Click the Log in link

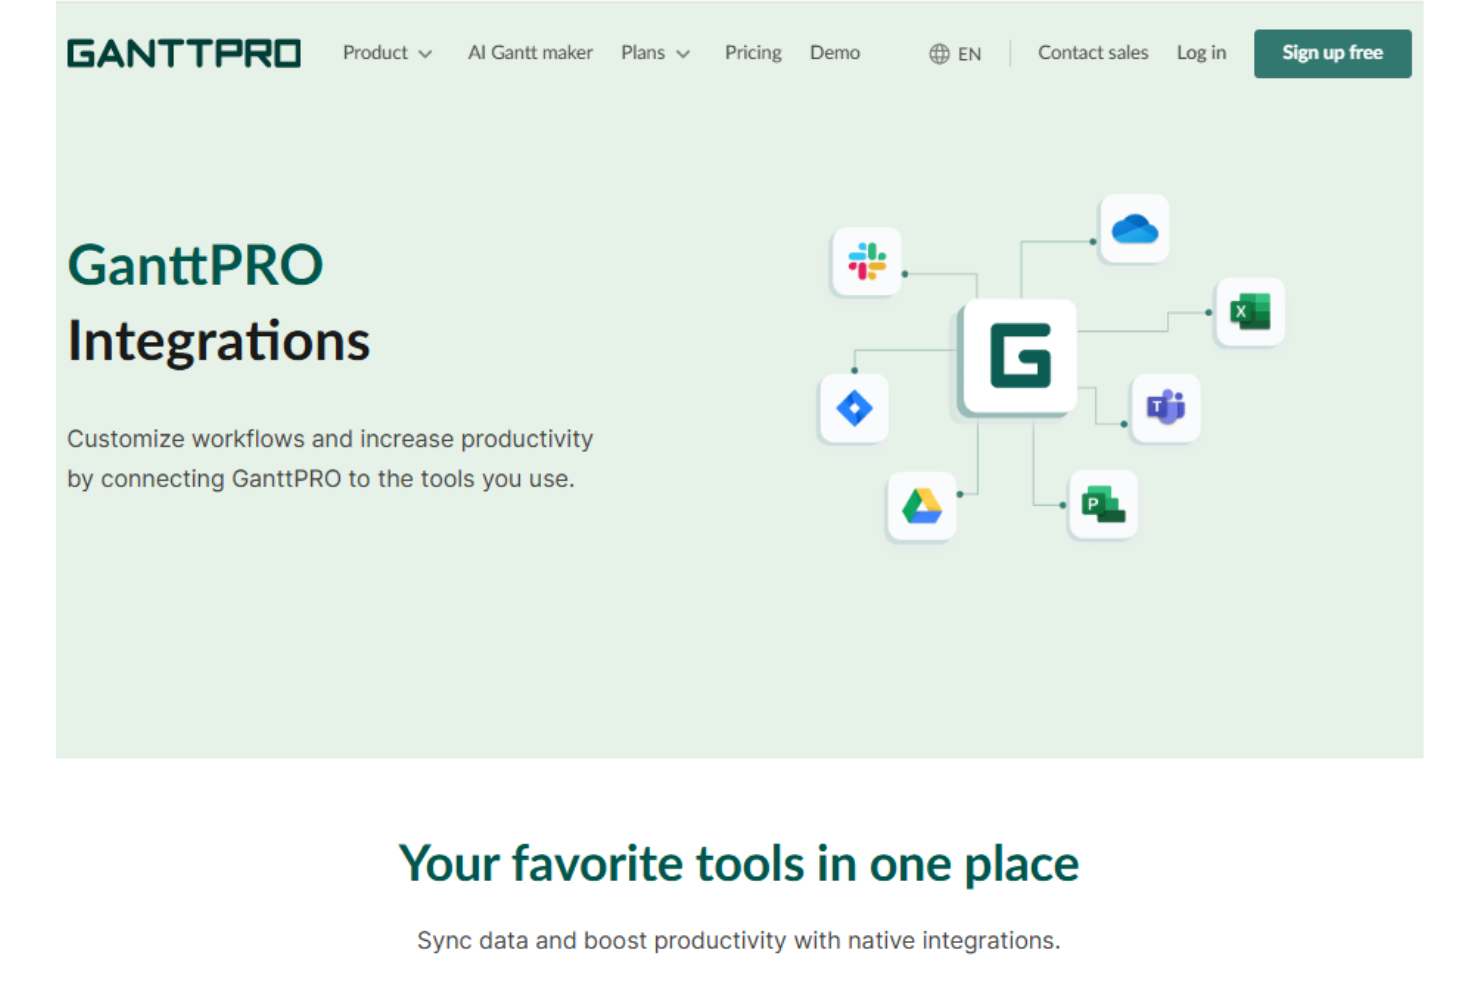[x=1200, y=53]
